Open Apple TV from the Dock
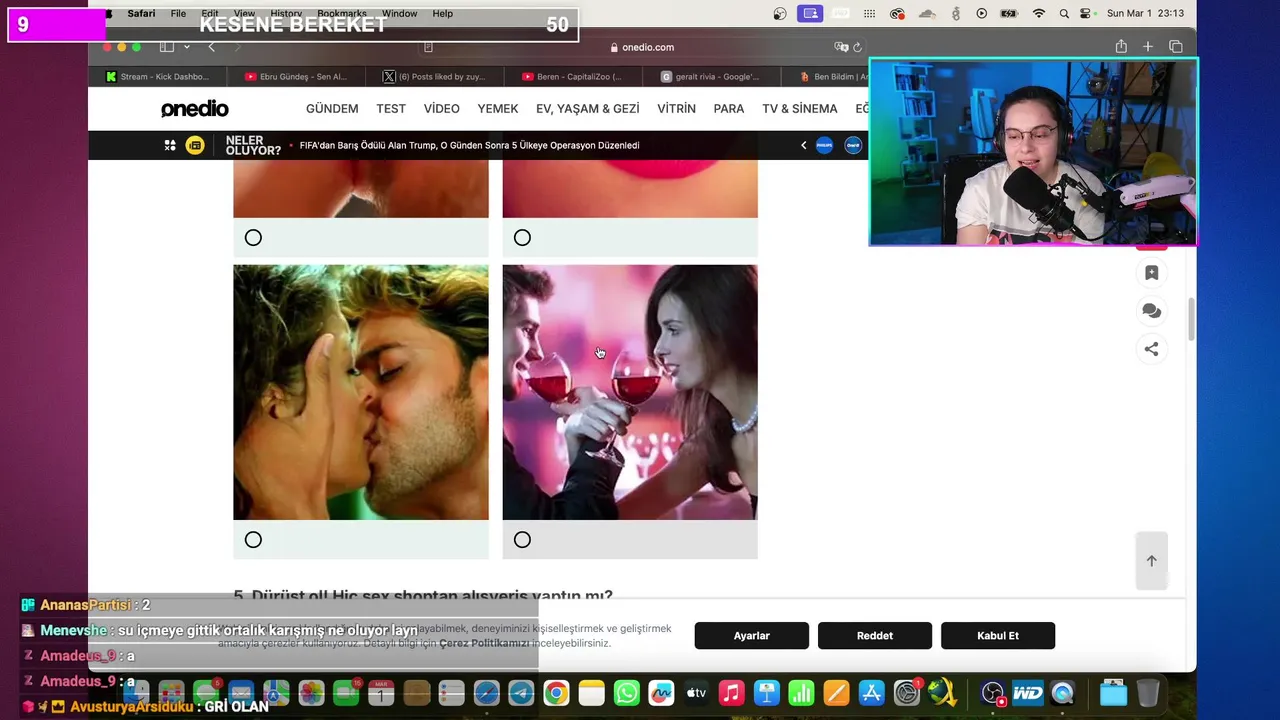Image resolution: width=1280 pixels, height=720 pixels. point(697,693)
